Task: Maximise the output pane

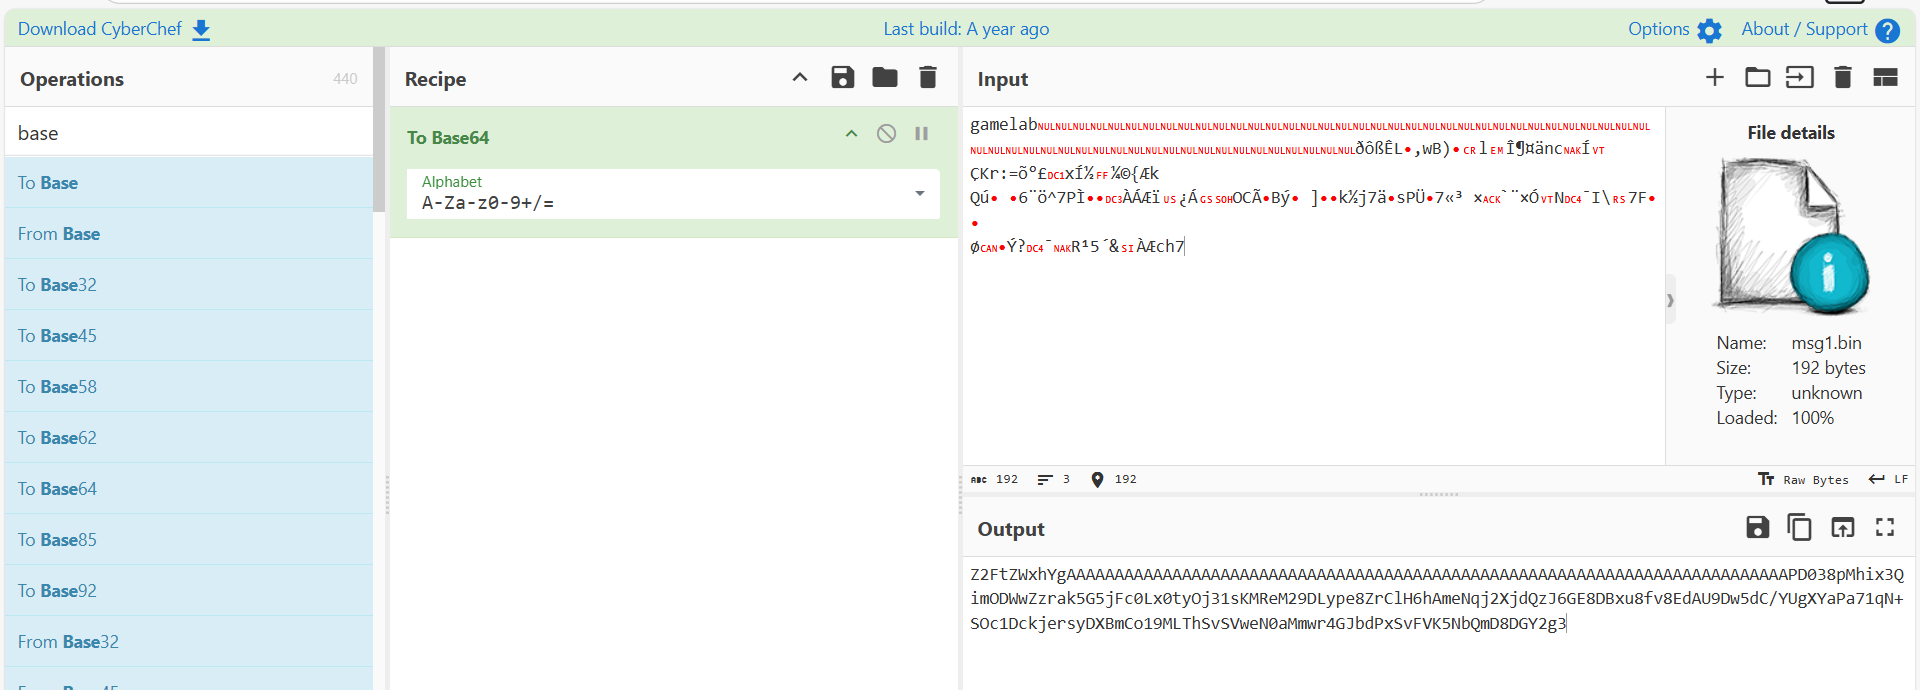Action: point(1885,527)
